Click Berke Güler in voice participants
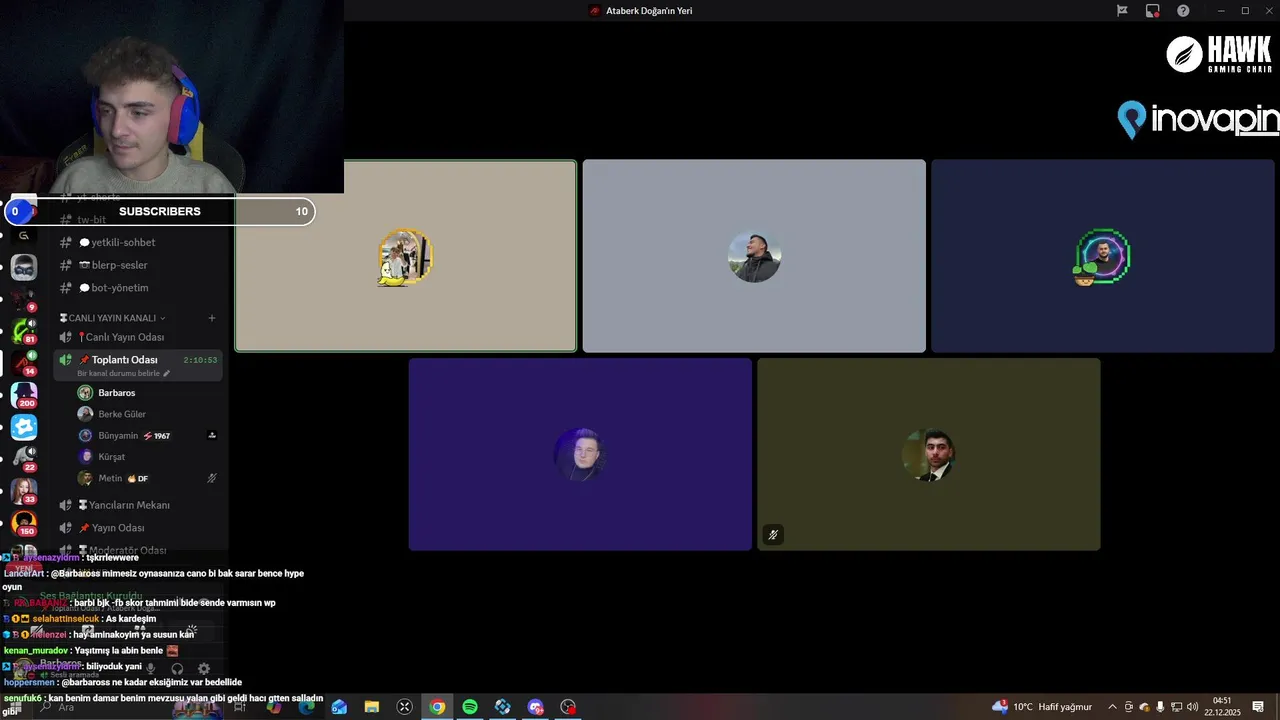The height and width of the screenshot is (720, 1280). pos(147,414)
